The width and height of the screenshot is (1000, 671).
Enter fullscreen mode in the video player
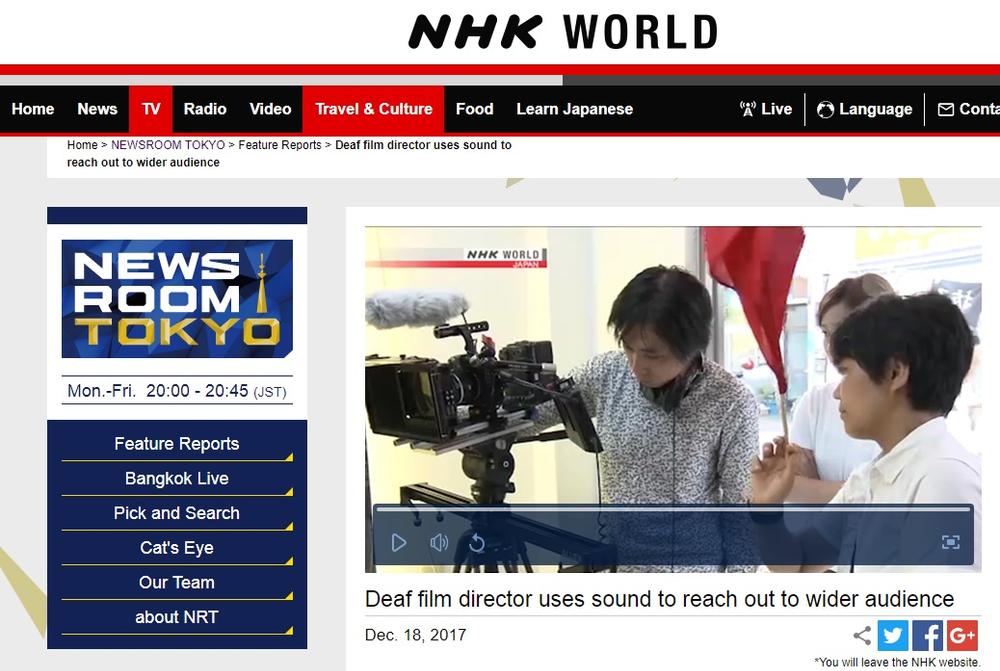[x=950, y=542]
